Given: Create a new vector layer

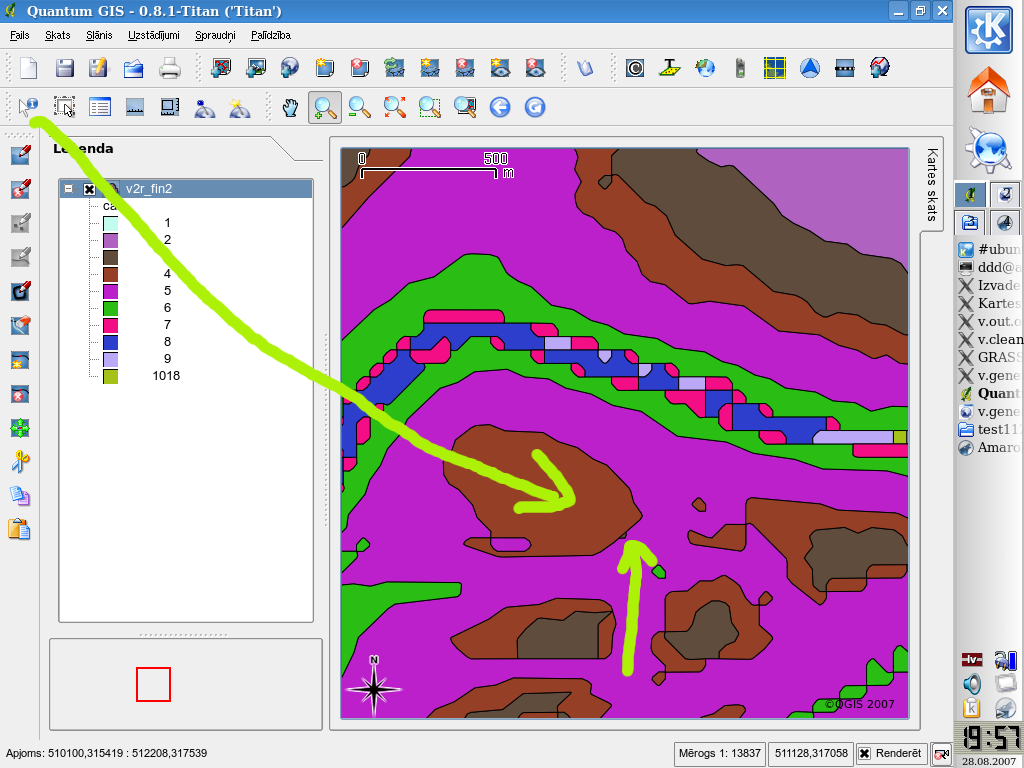Looking at the screenshot, I should [325, 68].
